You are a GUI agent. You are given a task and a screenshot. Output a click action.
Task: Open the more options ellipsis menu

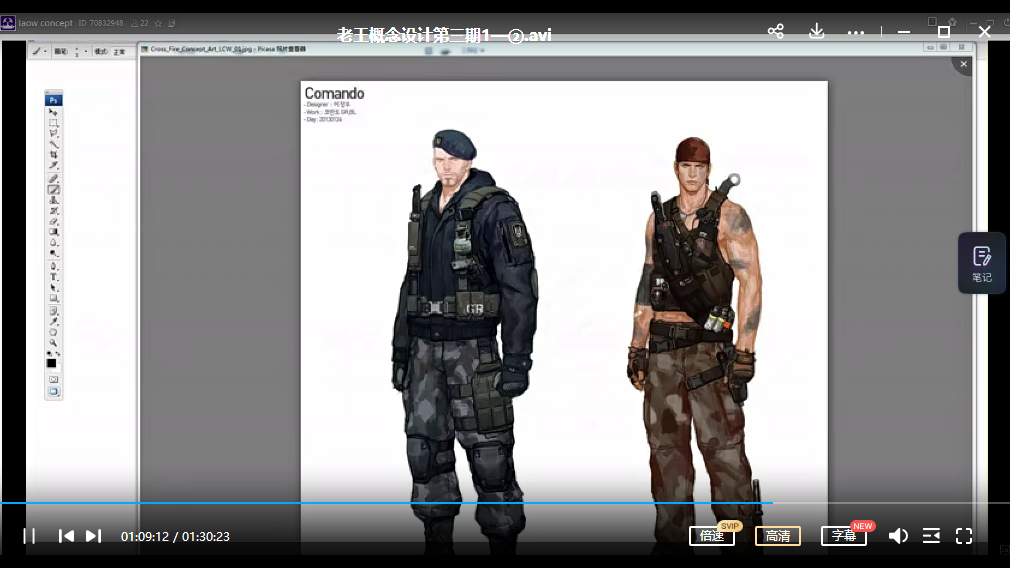pyautogui.click(x=855, y=32)
